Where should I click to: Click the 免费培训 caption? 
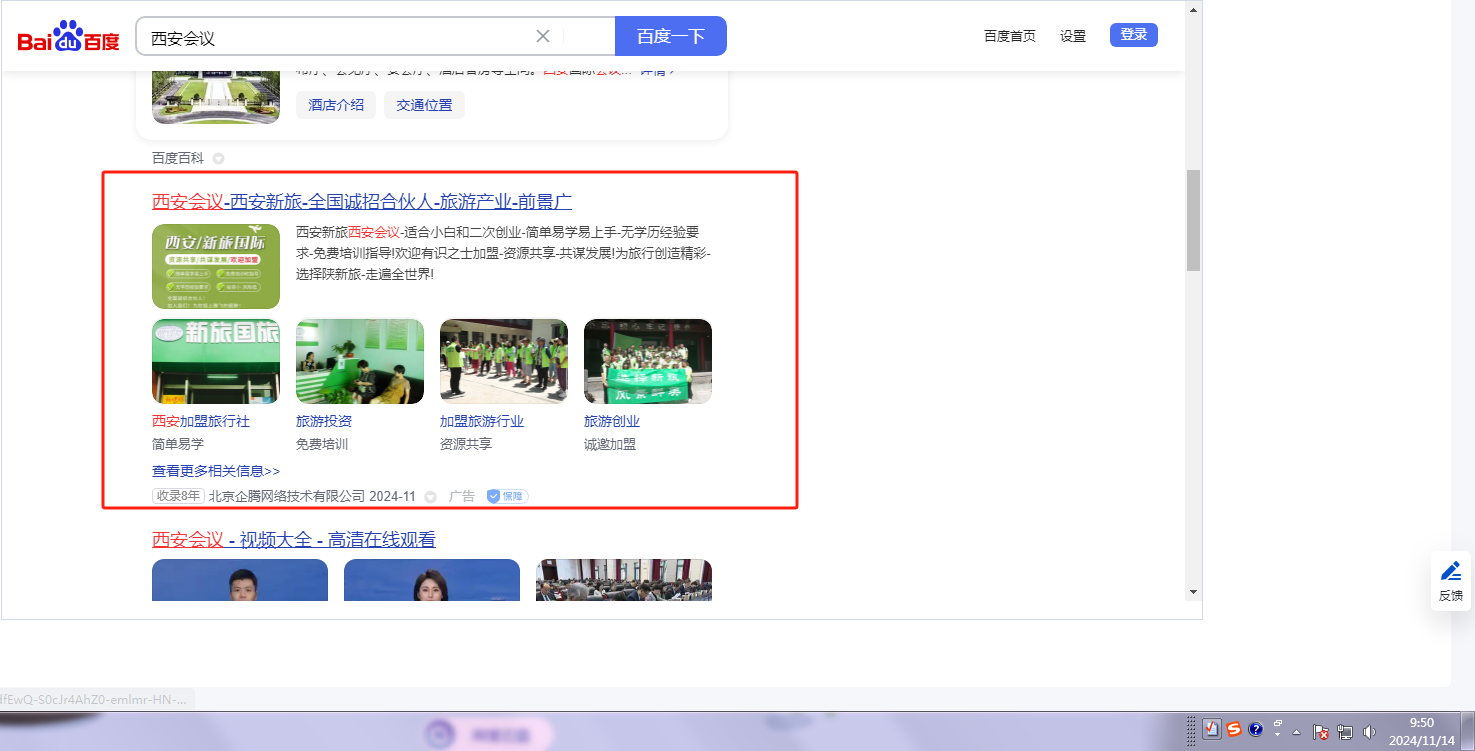322,444
